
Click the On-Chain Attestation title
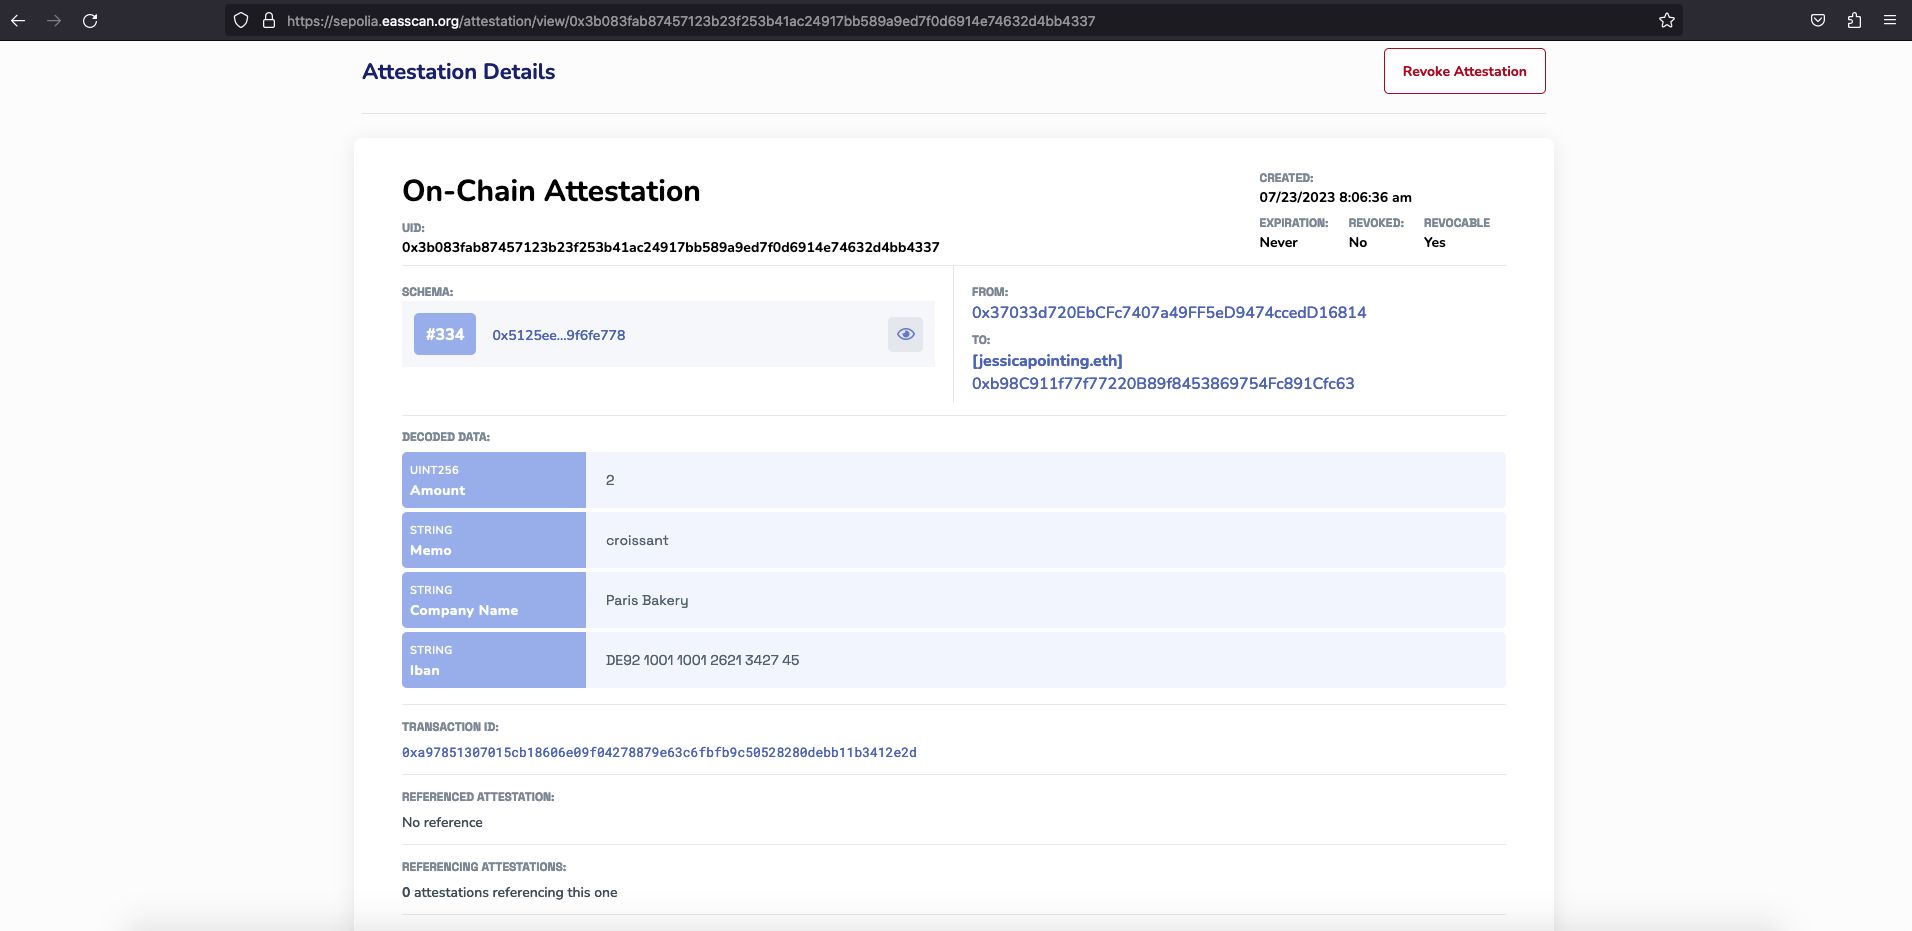click(x=551, y=191)
